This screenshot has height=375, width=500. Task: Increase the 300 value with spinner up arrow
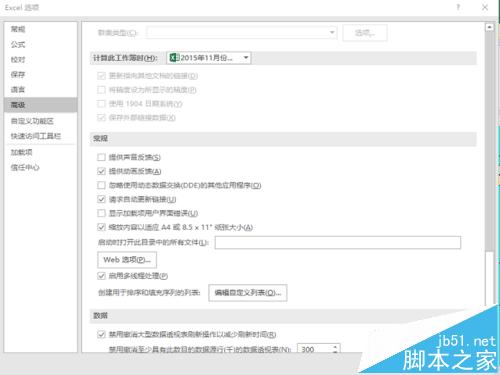pyautogui.click(x=335, y=347)
